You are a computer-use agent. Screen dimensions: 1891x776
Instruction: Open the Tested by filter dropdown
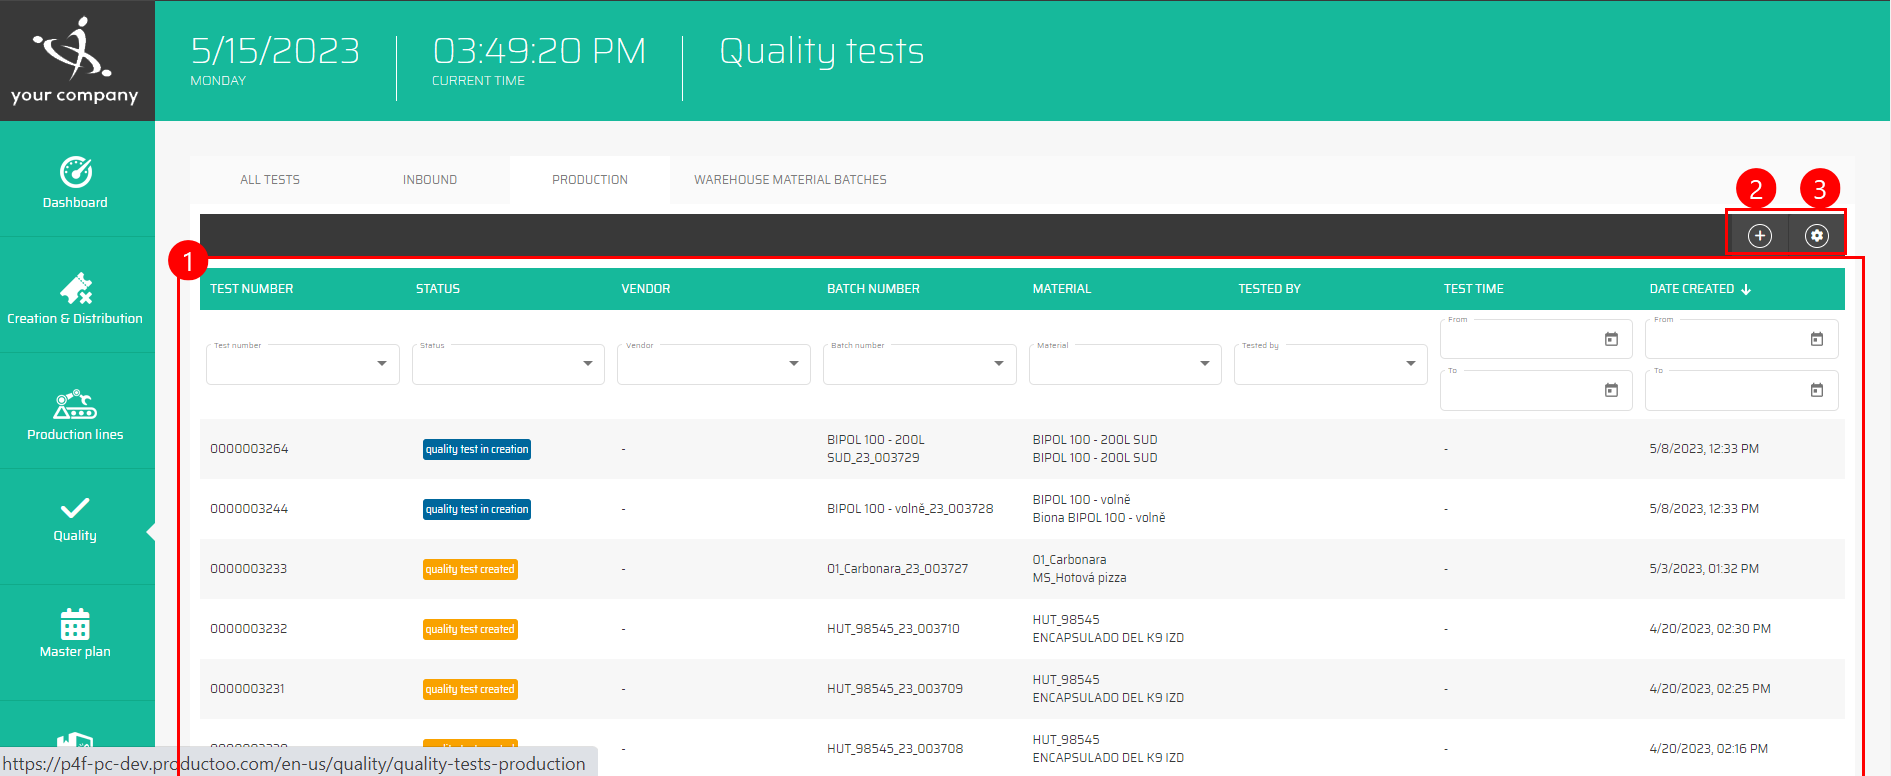[1410, 364]
